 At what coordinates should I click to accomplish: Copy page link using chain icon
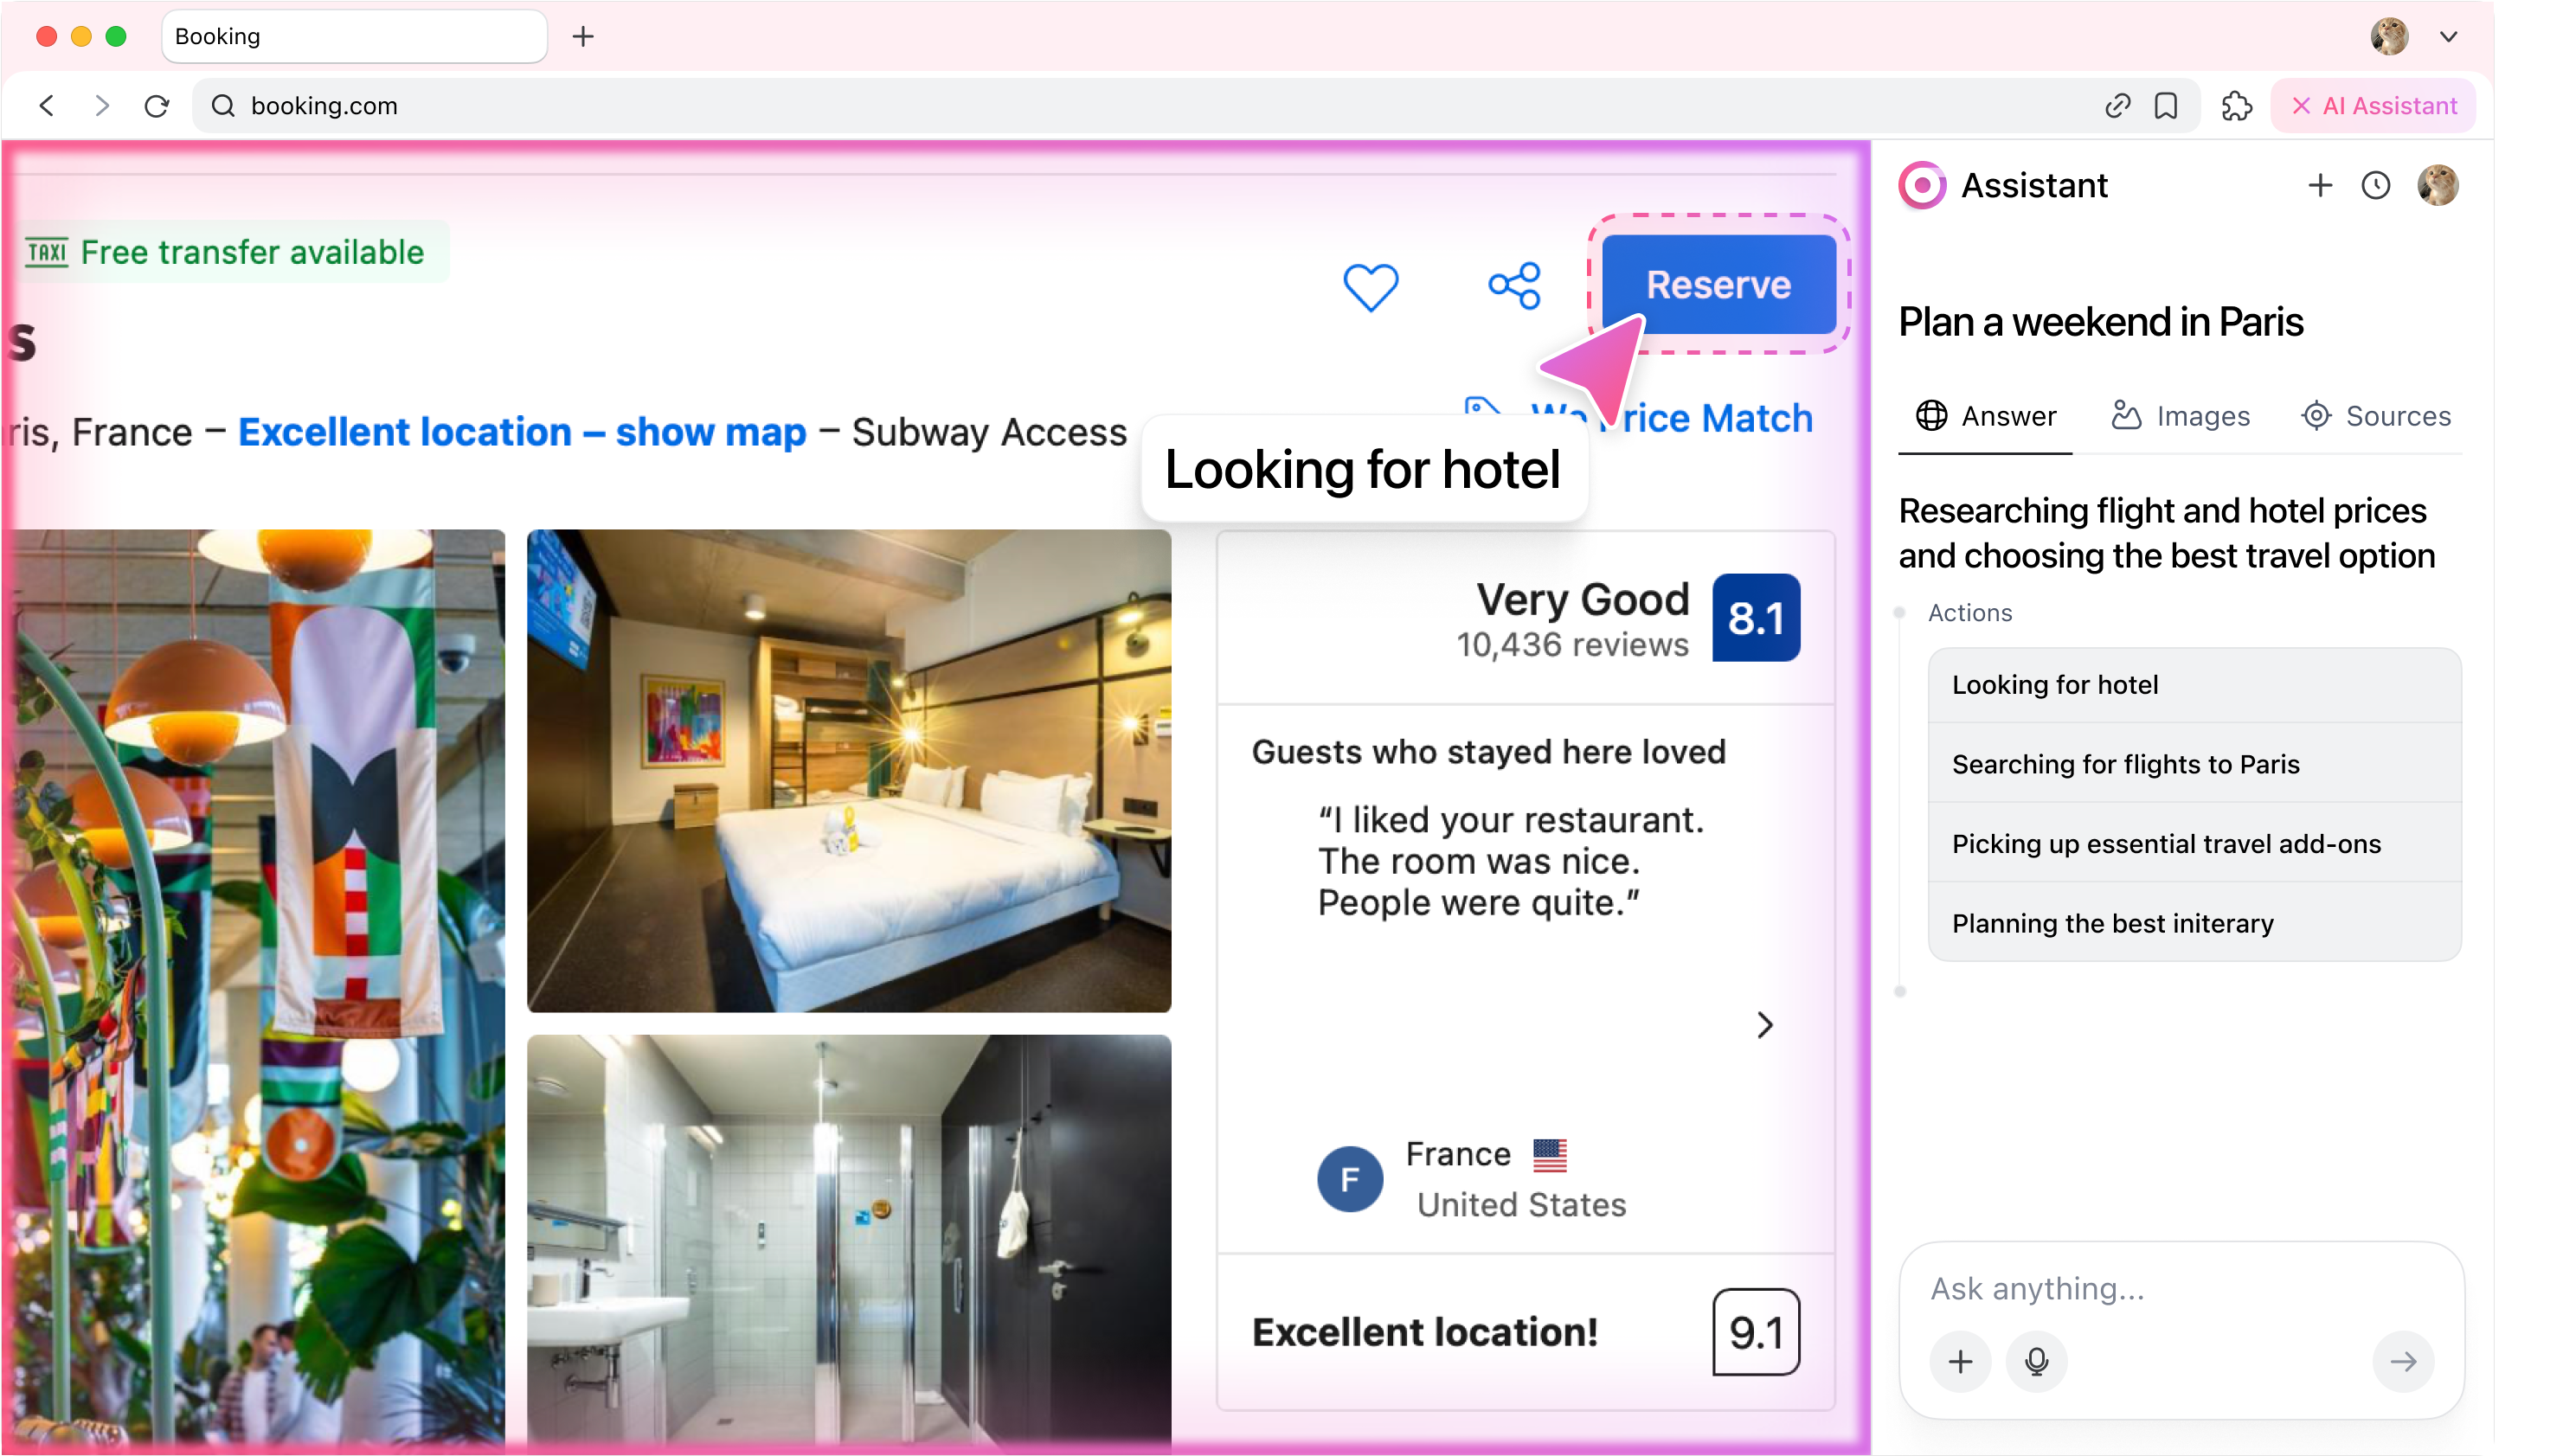(x=2117, y=106)
